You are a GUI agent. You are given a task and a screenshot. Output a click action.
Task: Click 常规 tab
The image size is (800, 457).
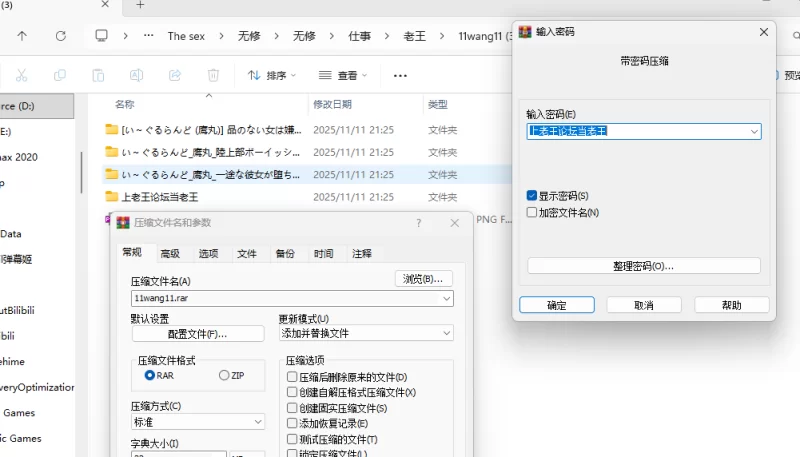point(132,252)
